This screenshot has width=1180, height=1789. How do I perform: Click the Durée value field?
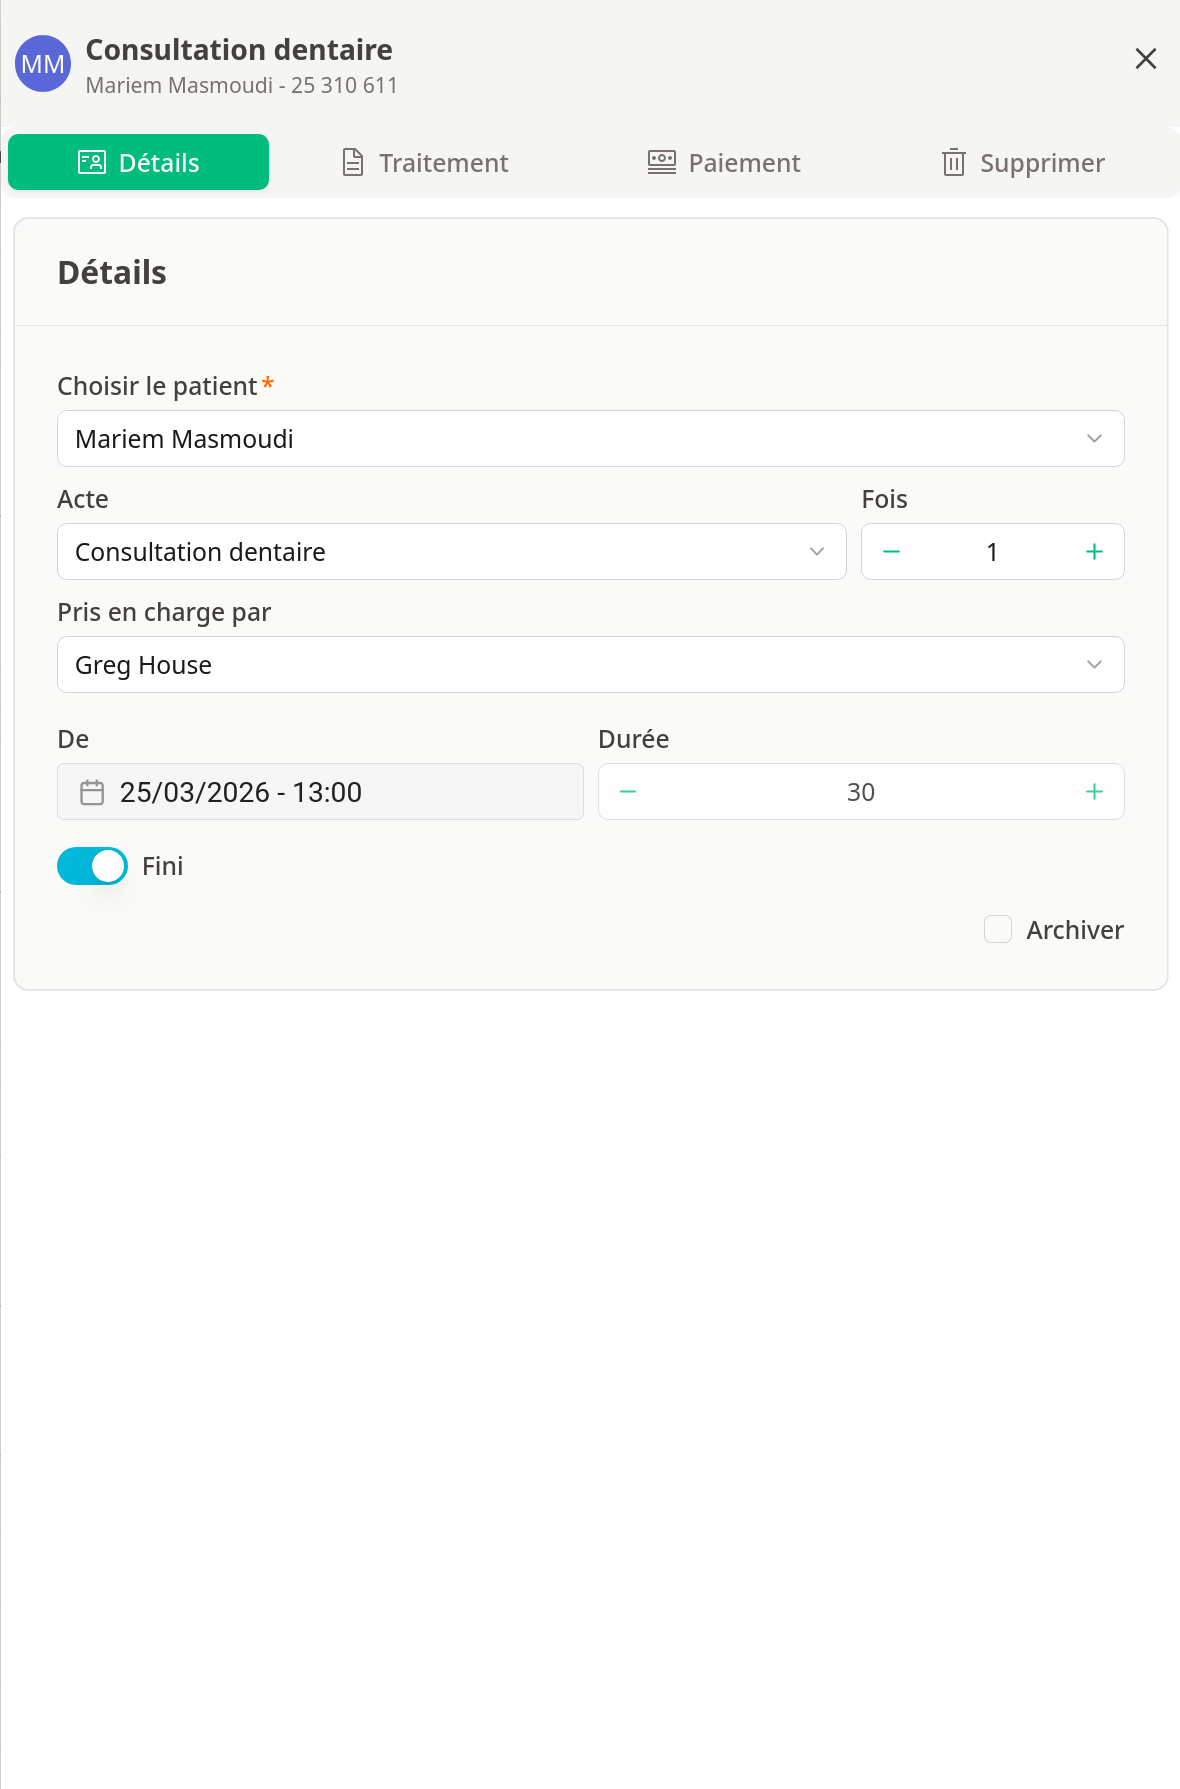point(860,792)
